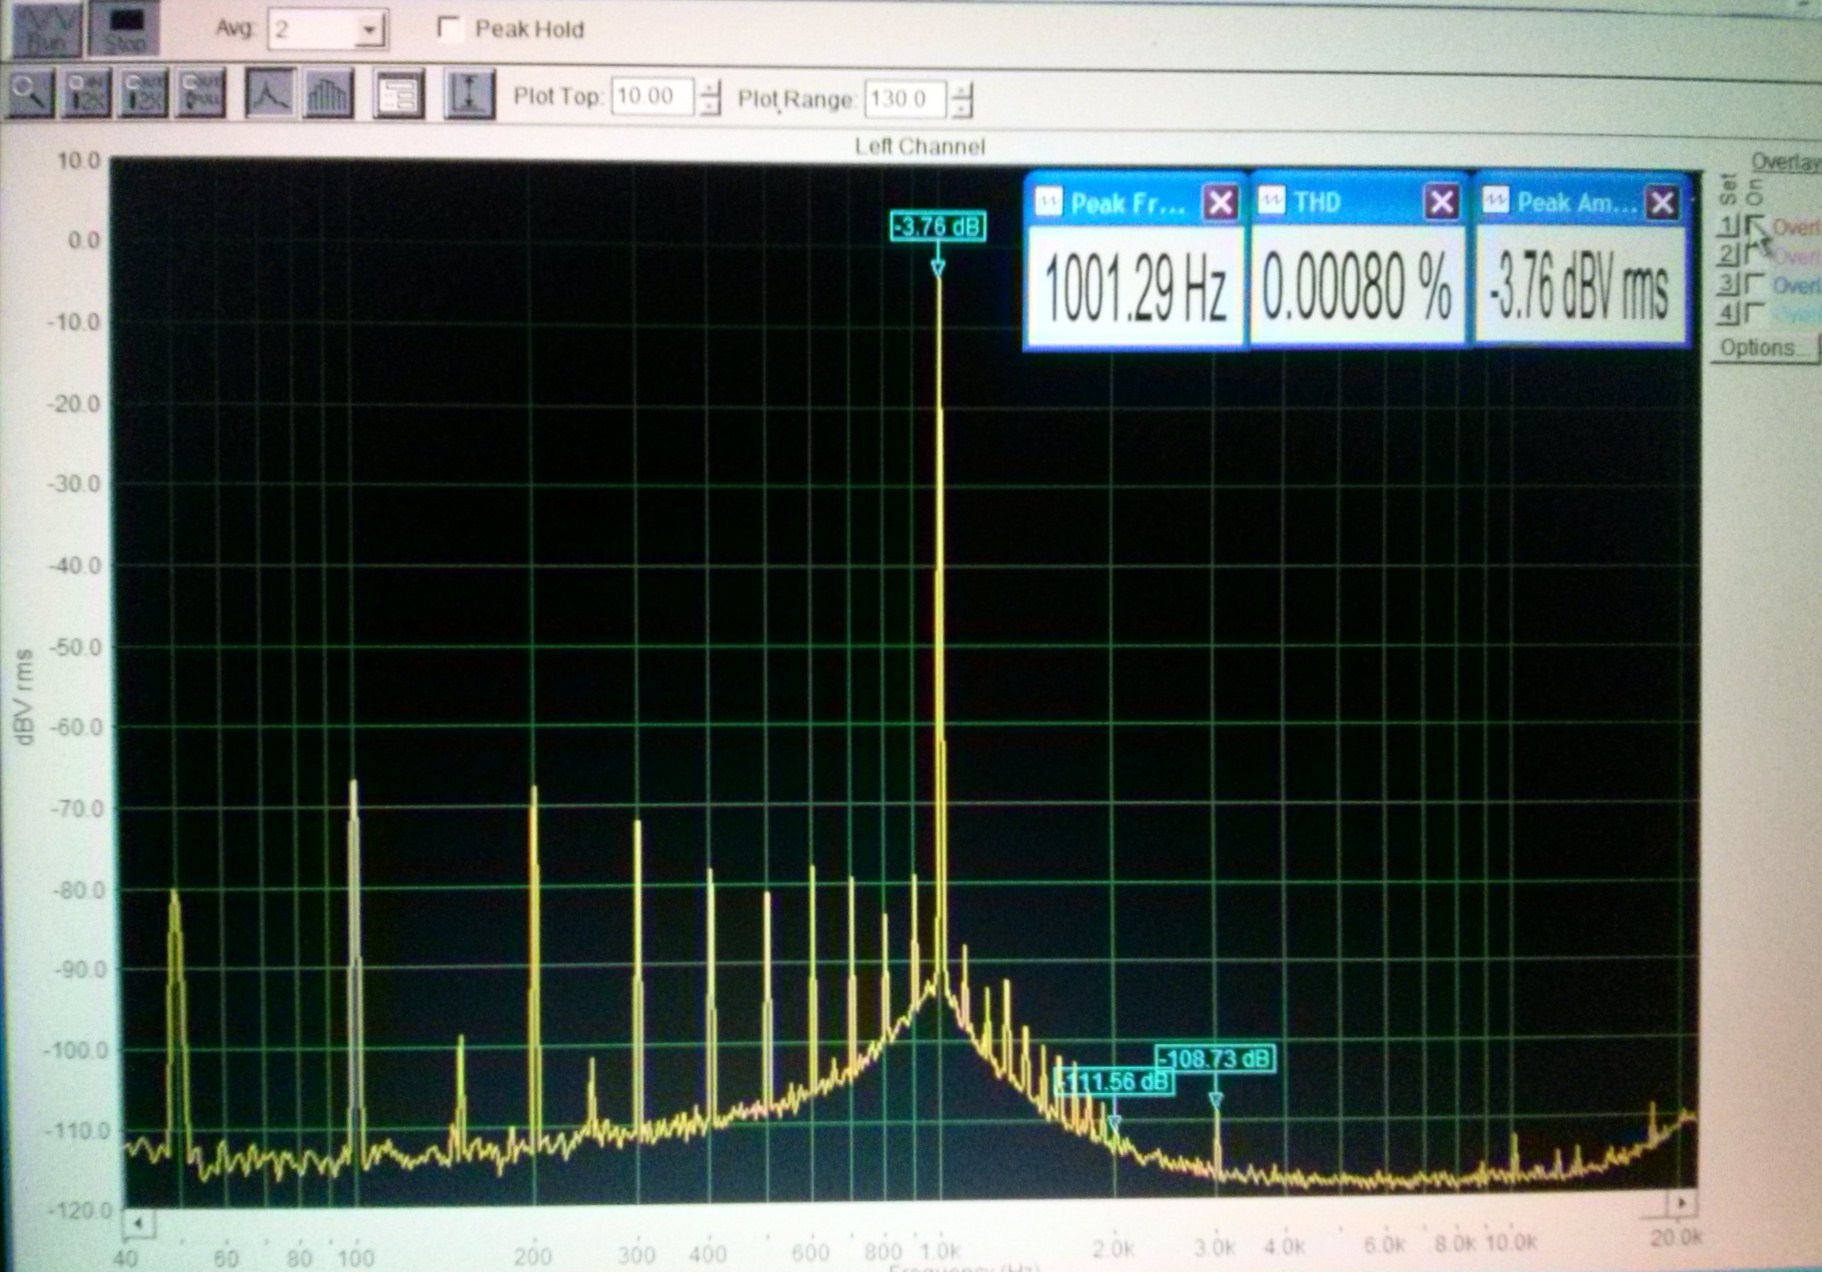1822x1272 pixels.
Task: Click the Plot Top input field
Action: point(654,97)
